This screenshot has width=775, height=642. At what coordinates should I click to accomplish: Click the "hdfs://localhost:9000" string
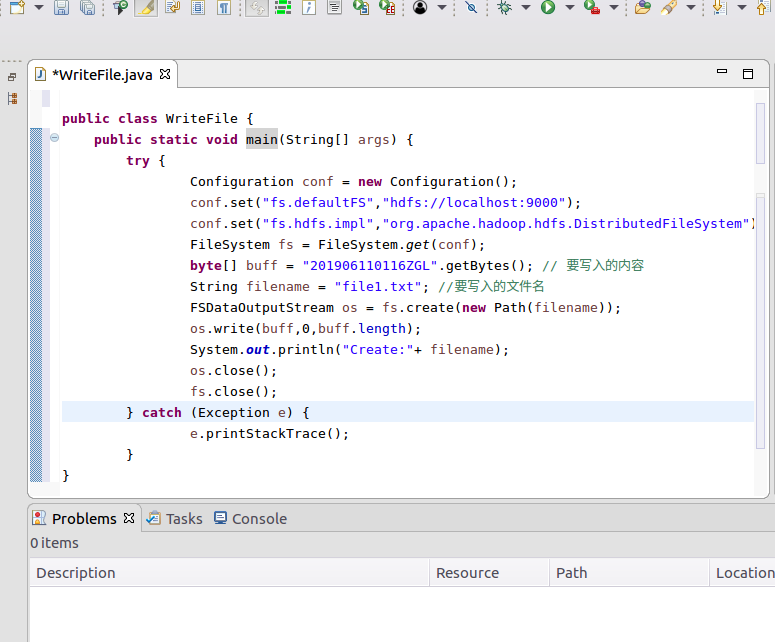coord(474,203)
